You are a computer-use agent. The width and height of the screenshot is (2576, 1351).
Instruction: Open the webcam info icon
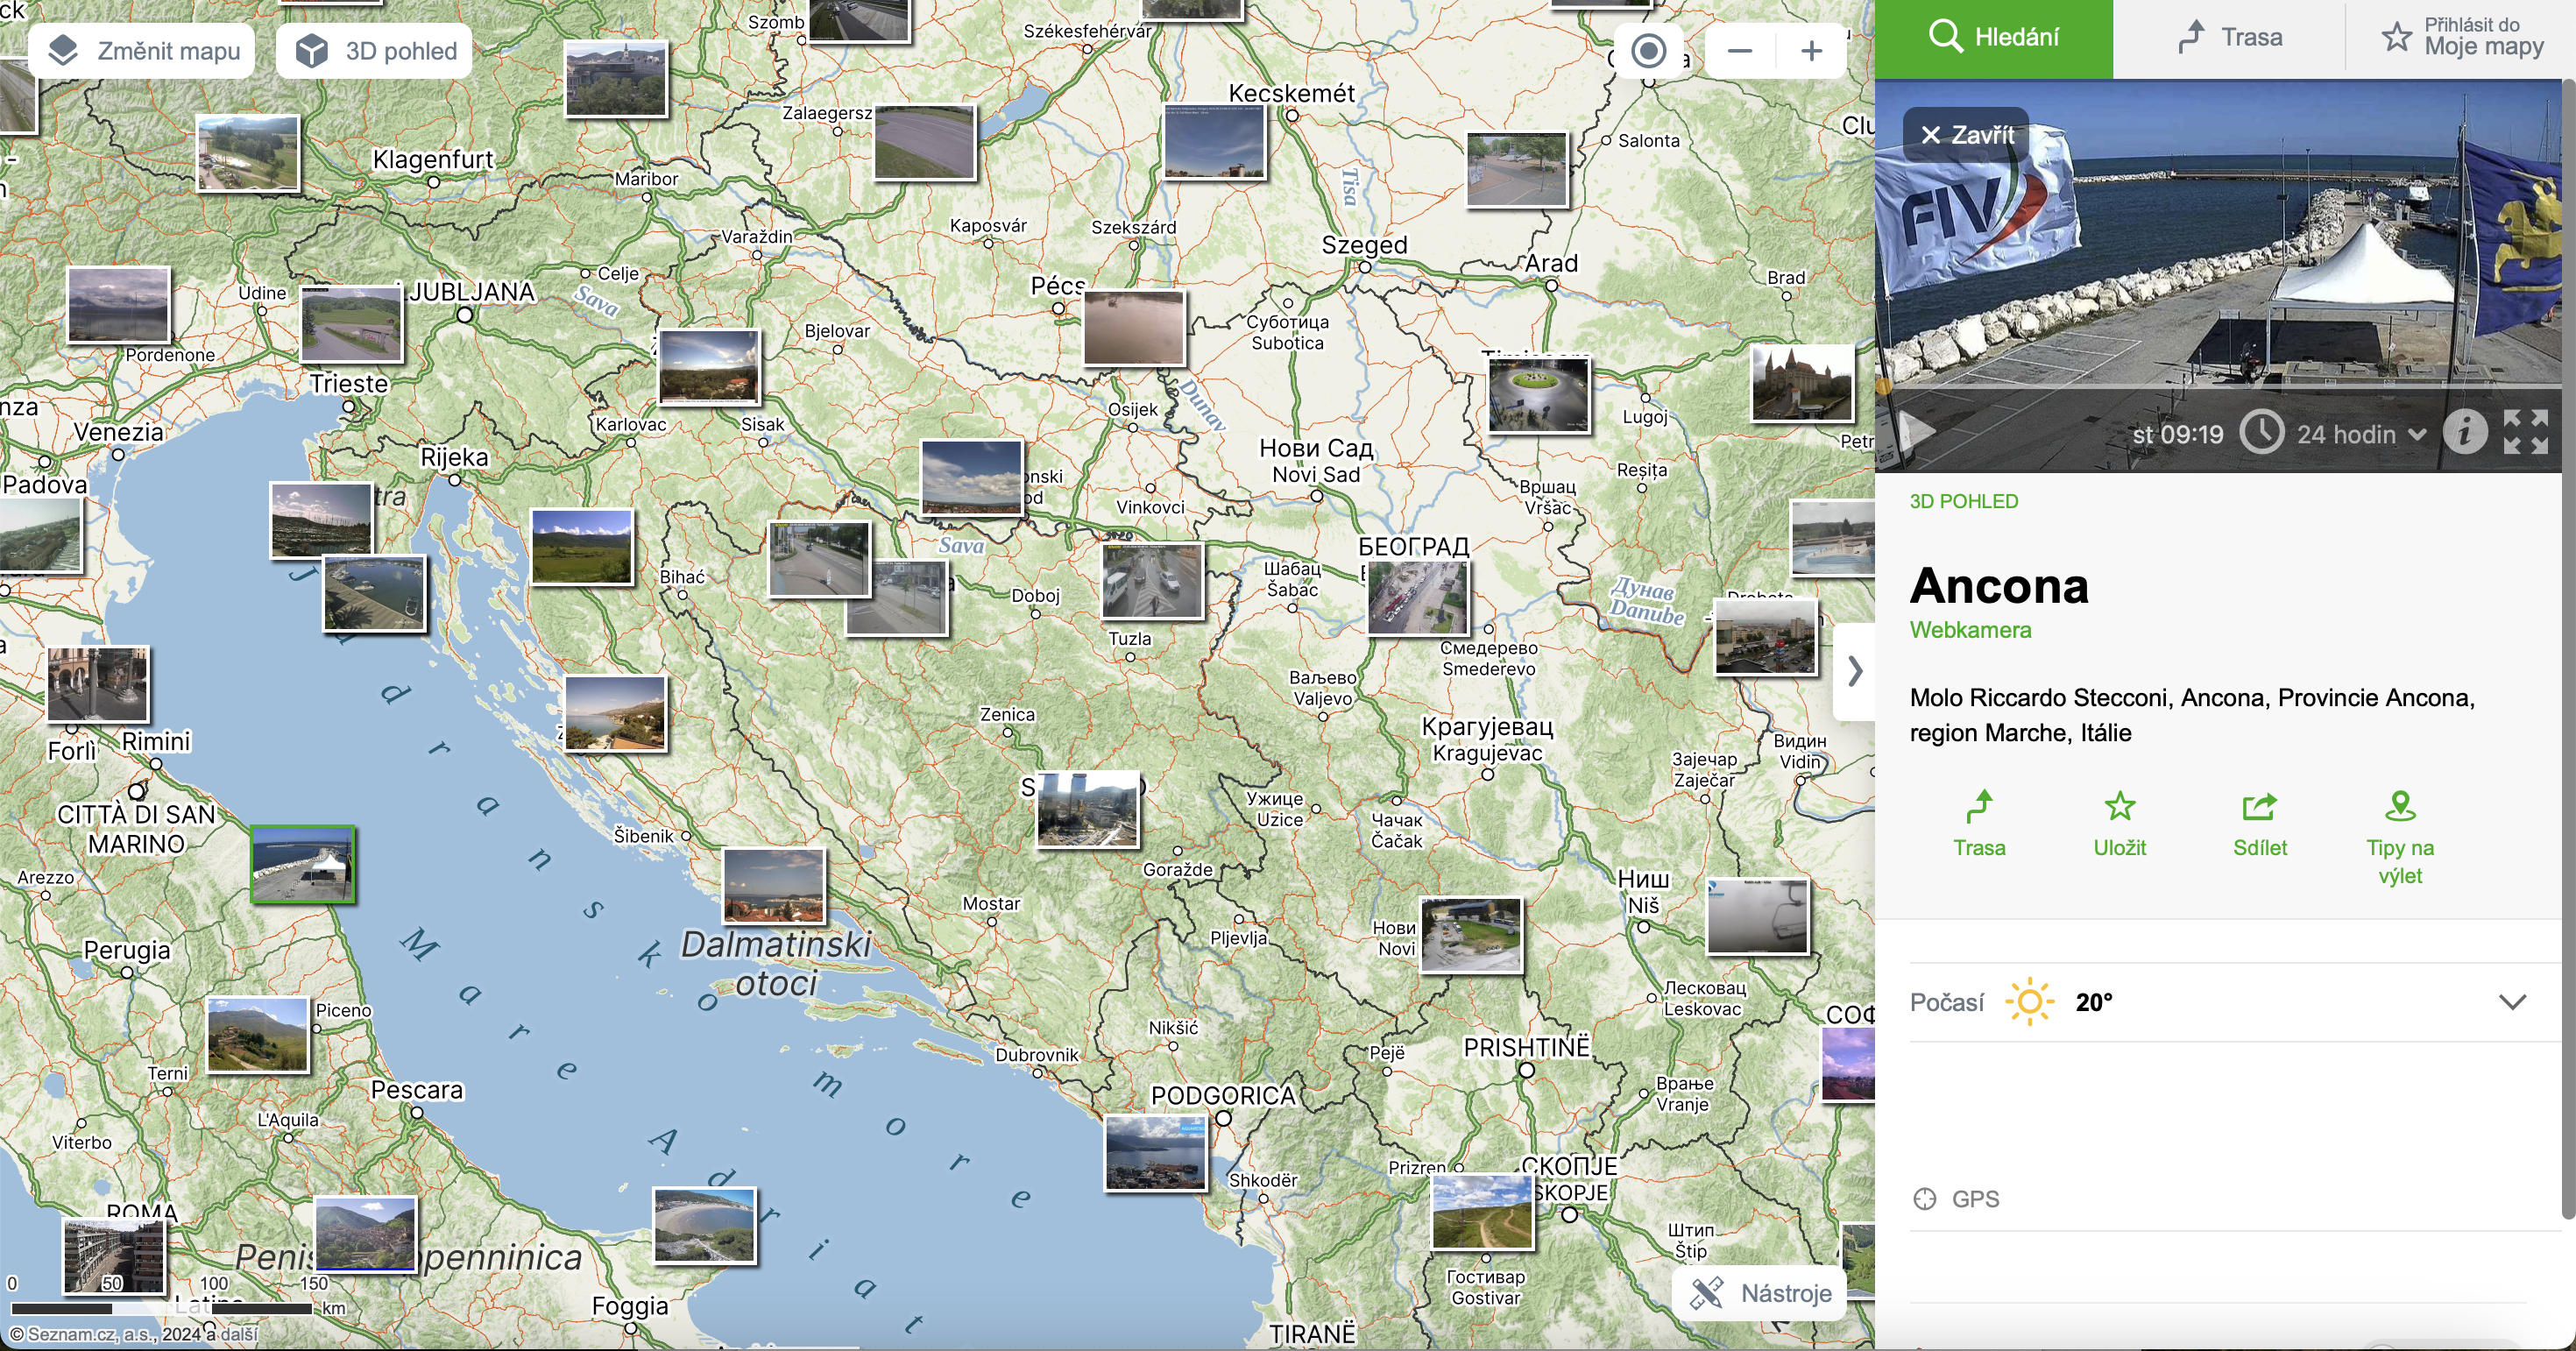(2464, 433)
